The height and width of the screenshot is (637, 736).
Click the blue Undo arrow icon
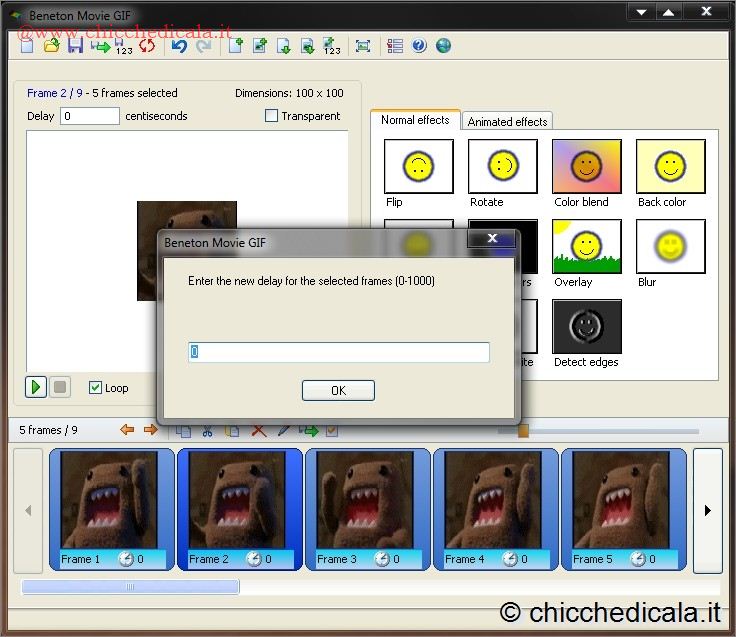click(180, 46)
